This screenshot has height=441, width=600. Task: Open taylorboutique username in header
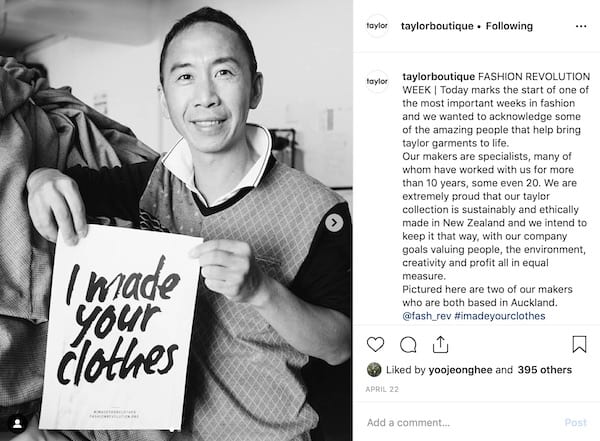tap(437, 26)
